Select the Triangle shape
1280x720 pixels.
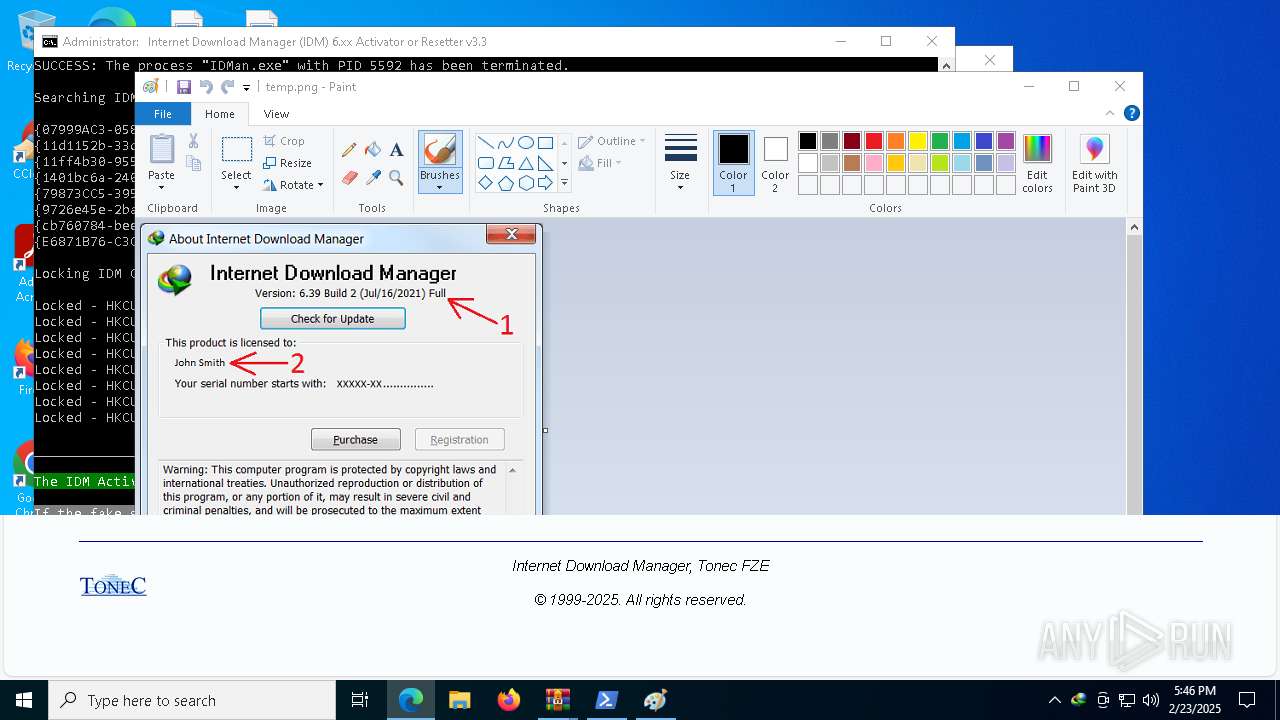pos(525,163)
